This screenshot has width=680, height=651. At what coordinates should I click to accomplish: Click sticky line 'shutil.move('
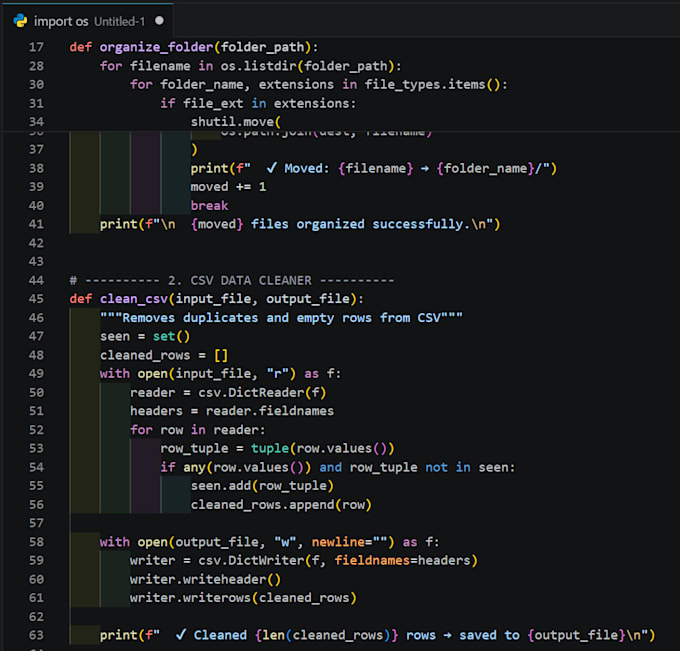click(236, 122)
